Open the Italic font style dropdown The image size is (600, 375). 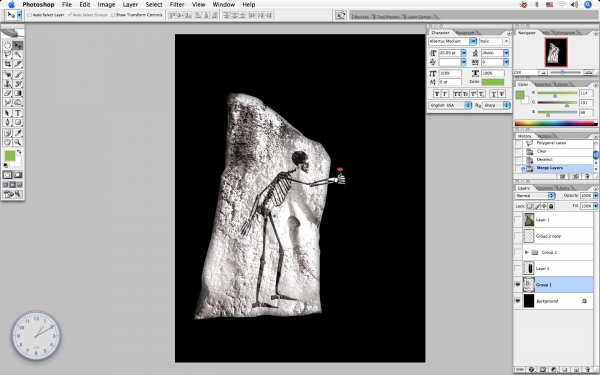point(506,41)
